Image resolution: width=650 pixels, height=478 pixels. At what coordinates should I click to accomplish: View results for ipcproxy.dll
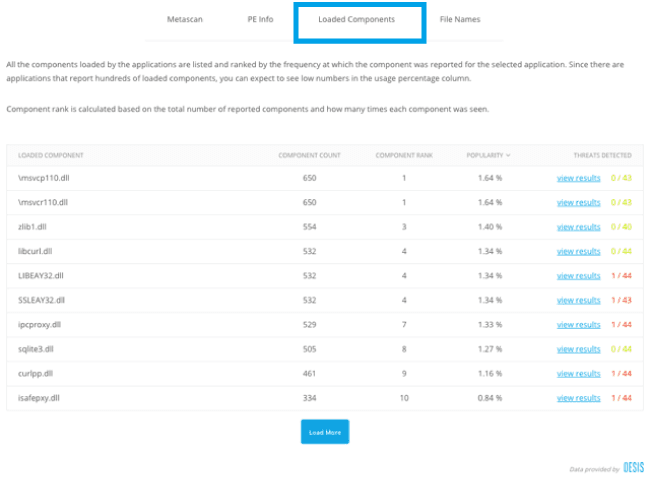click(x=578, y=325)
